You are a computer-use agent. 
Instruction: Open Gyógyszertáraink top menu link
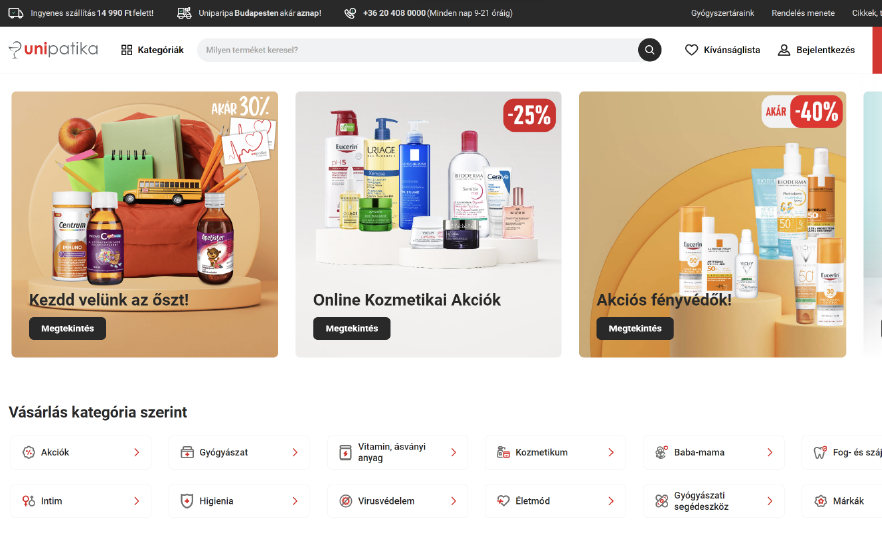tap(722, 13)
